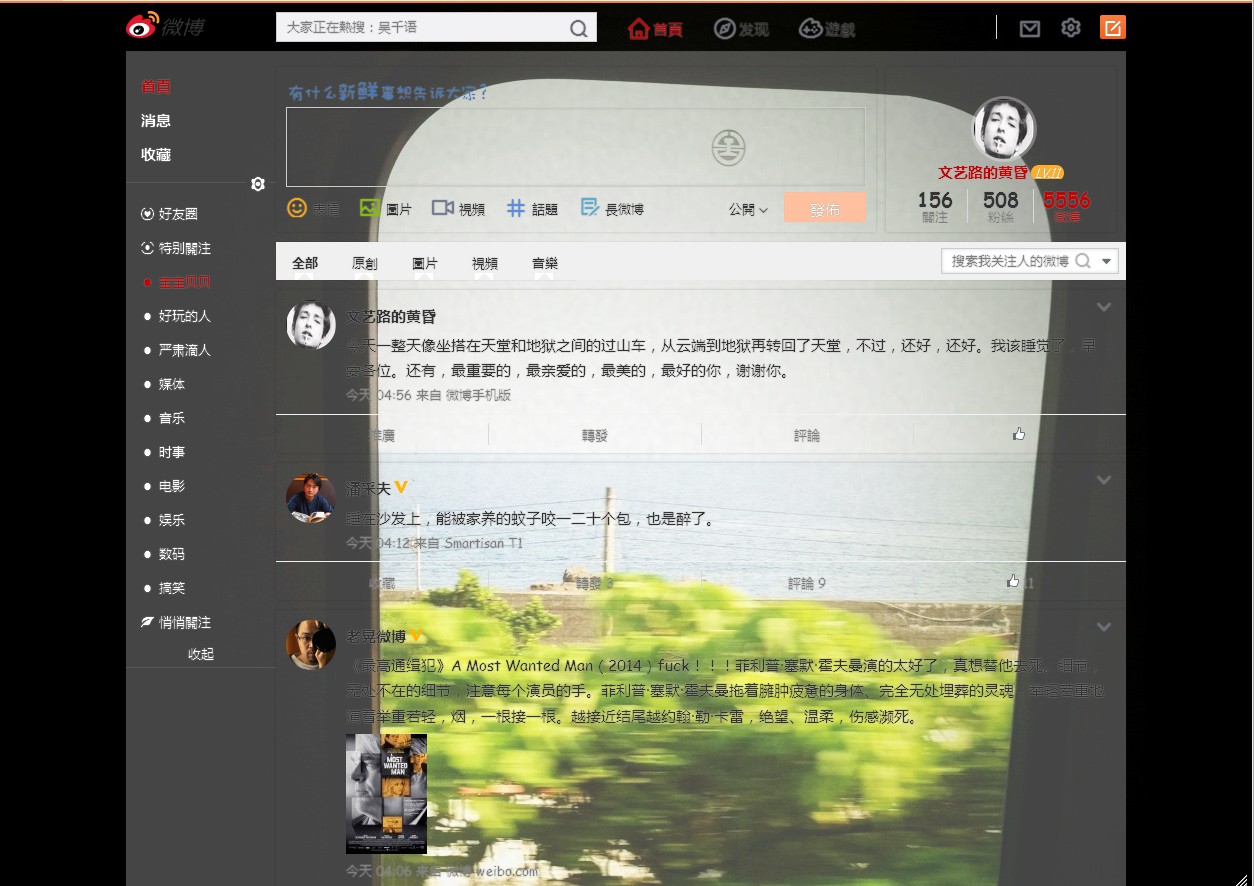1254x886 pixels.
Task: Open profile avatar in right panel
Action: click(x=1004, y=129)
